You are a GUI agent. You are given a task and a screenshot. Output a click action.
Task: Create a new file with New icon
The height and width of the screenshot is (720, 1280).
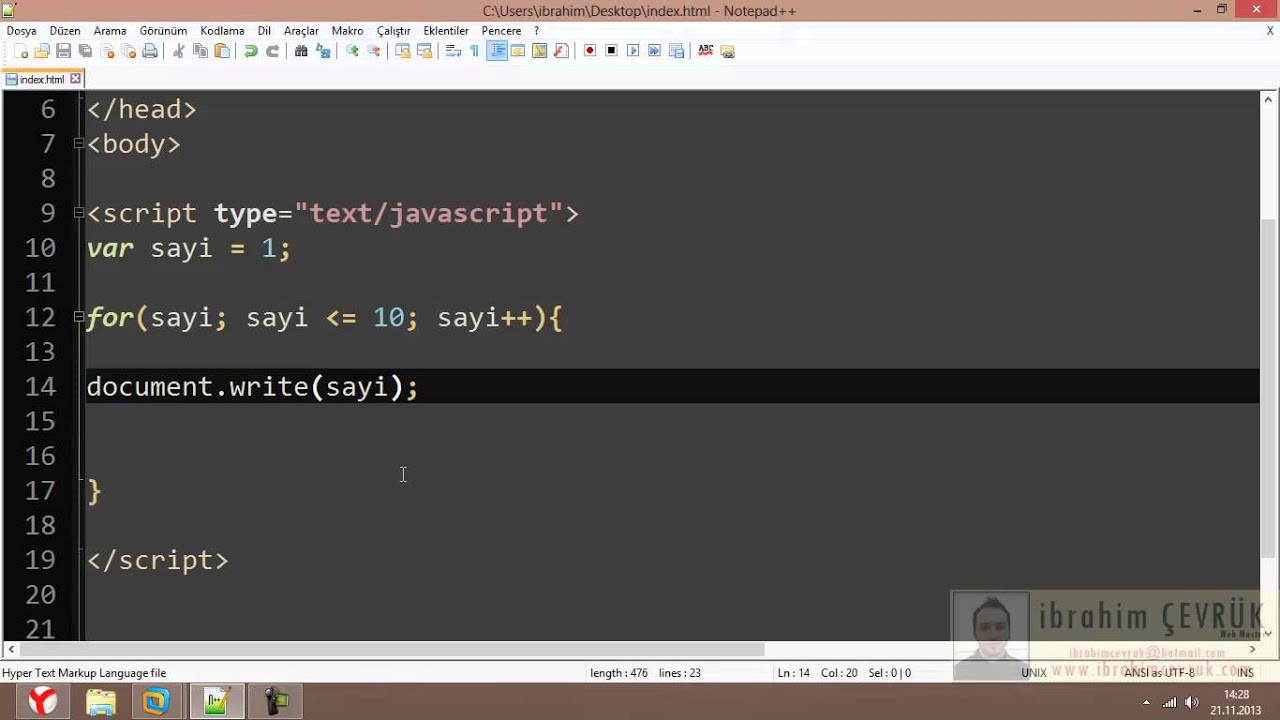pos(21,51)
